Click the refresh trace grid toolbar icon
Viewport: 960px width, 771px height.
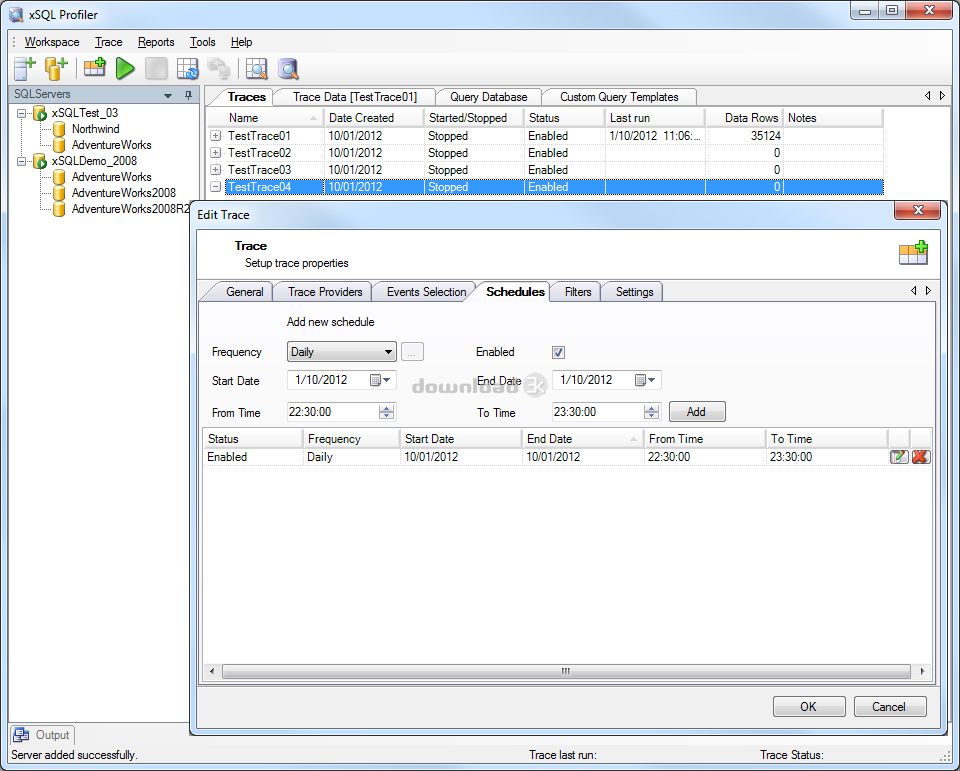(x=187, y=69)
